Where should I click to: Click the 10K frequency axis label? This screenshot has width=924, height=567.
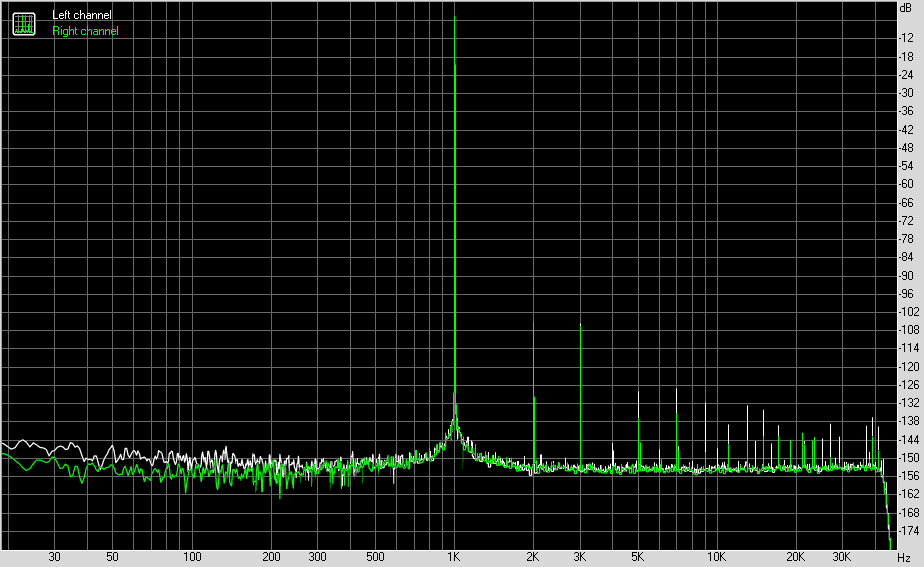[x=717, y=557]
